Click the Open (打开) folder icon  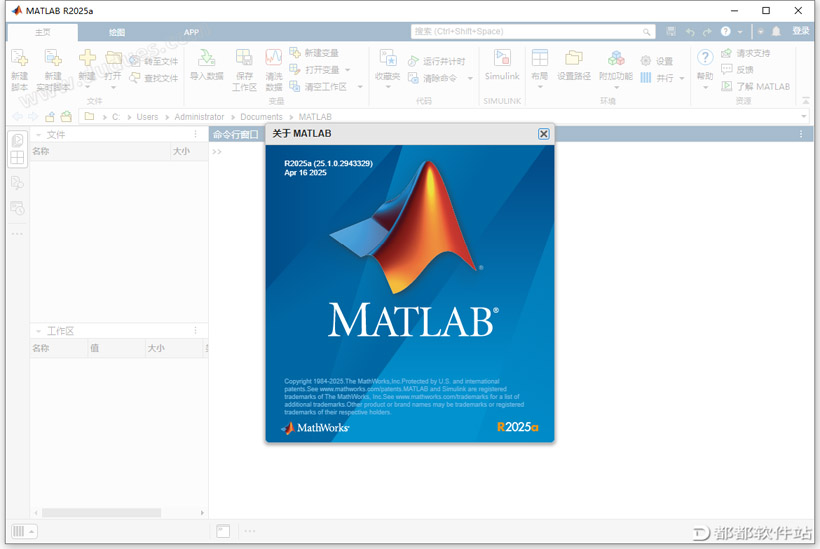tap(113, 58)
